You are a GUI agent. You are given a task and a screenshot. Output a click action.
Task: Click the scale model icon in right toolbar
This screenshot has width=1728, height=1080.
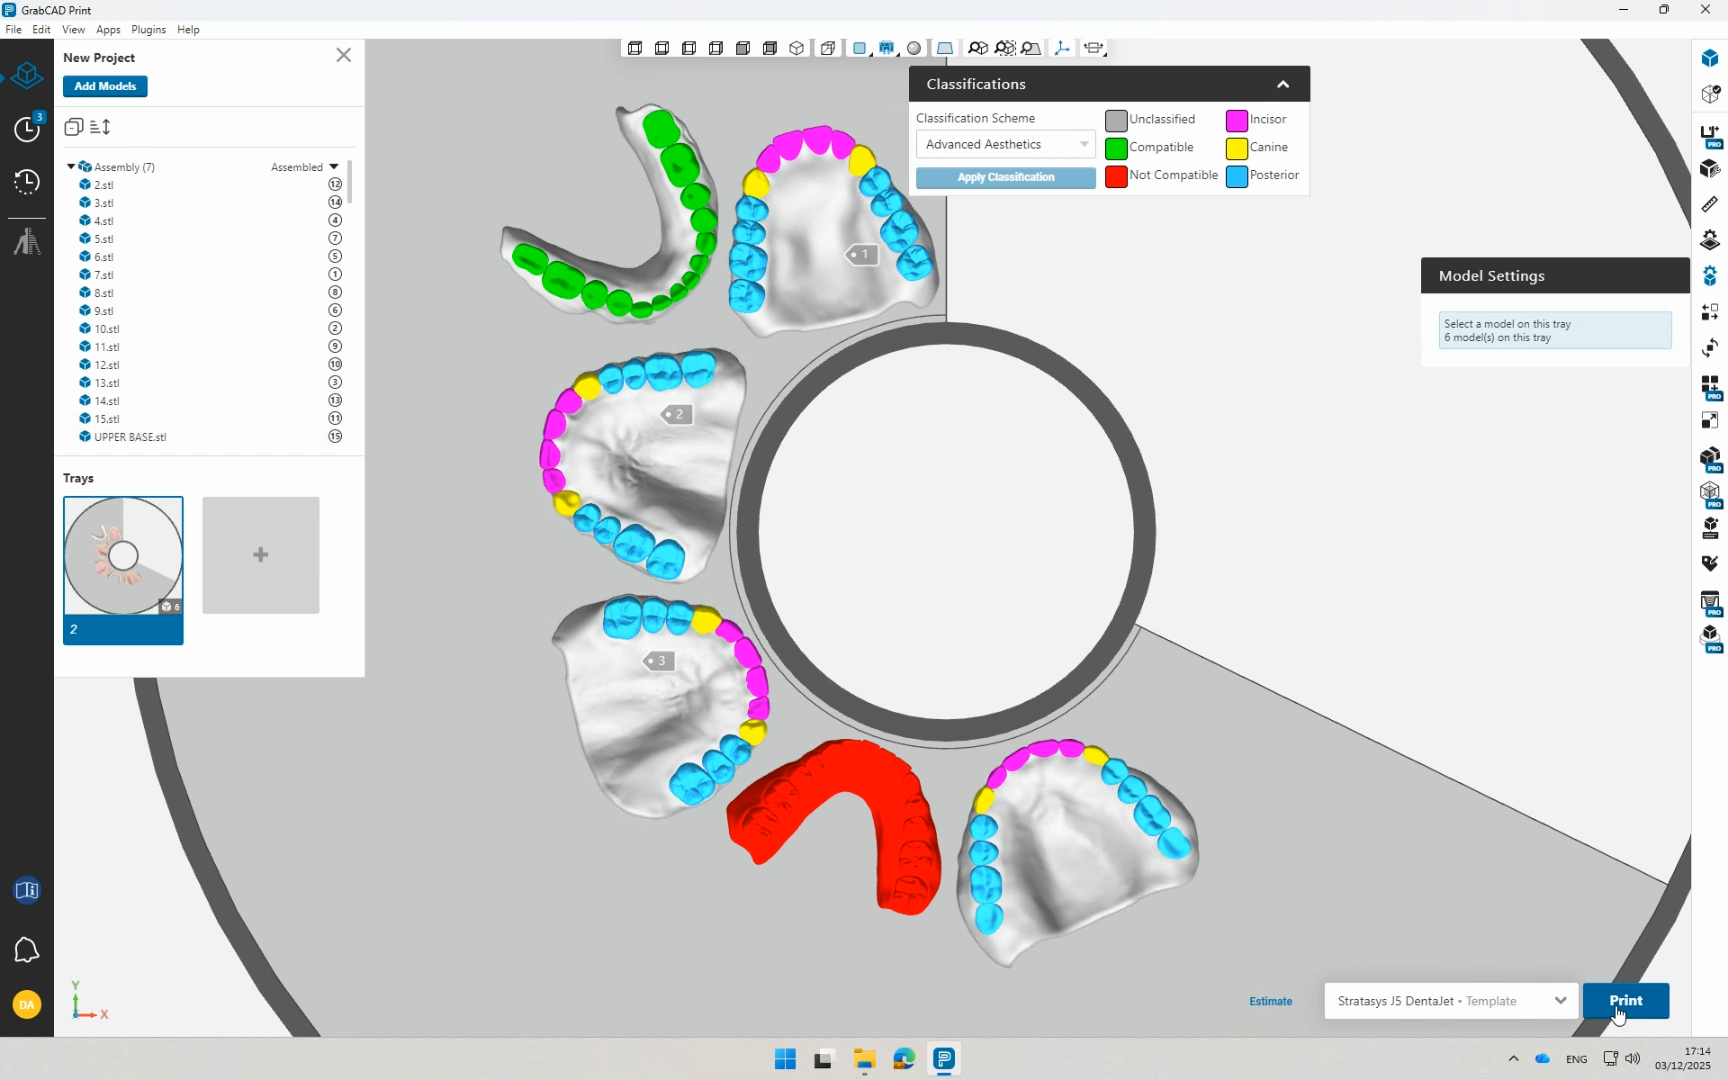click(x=1709, y=420)
